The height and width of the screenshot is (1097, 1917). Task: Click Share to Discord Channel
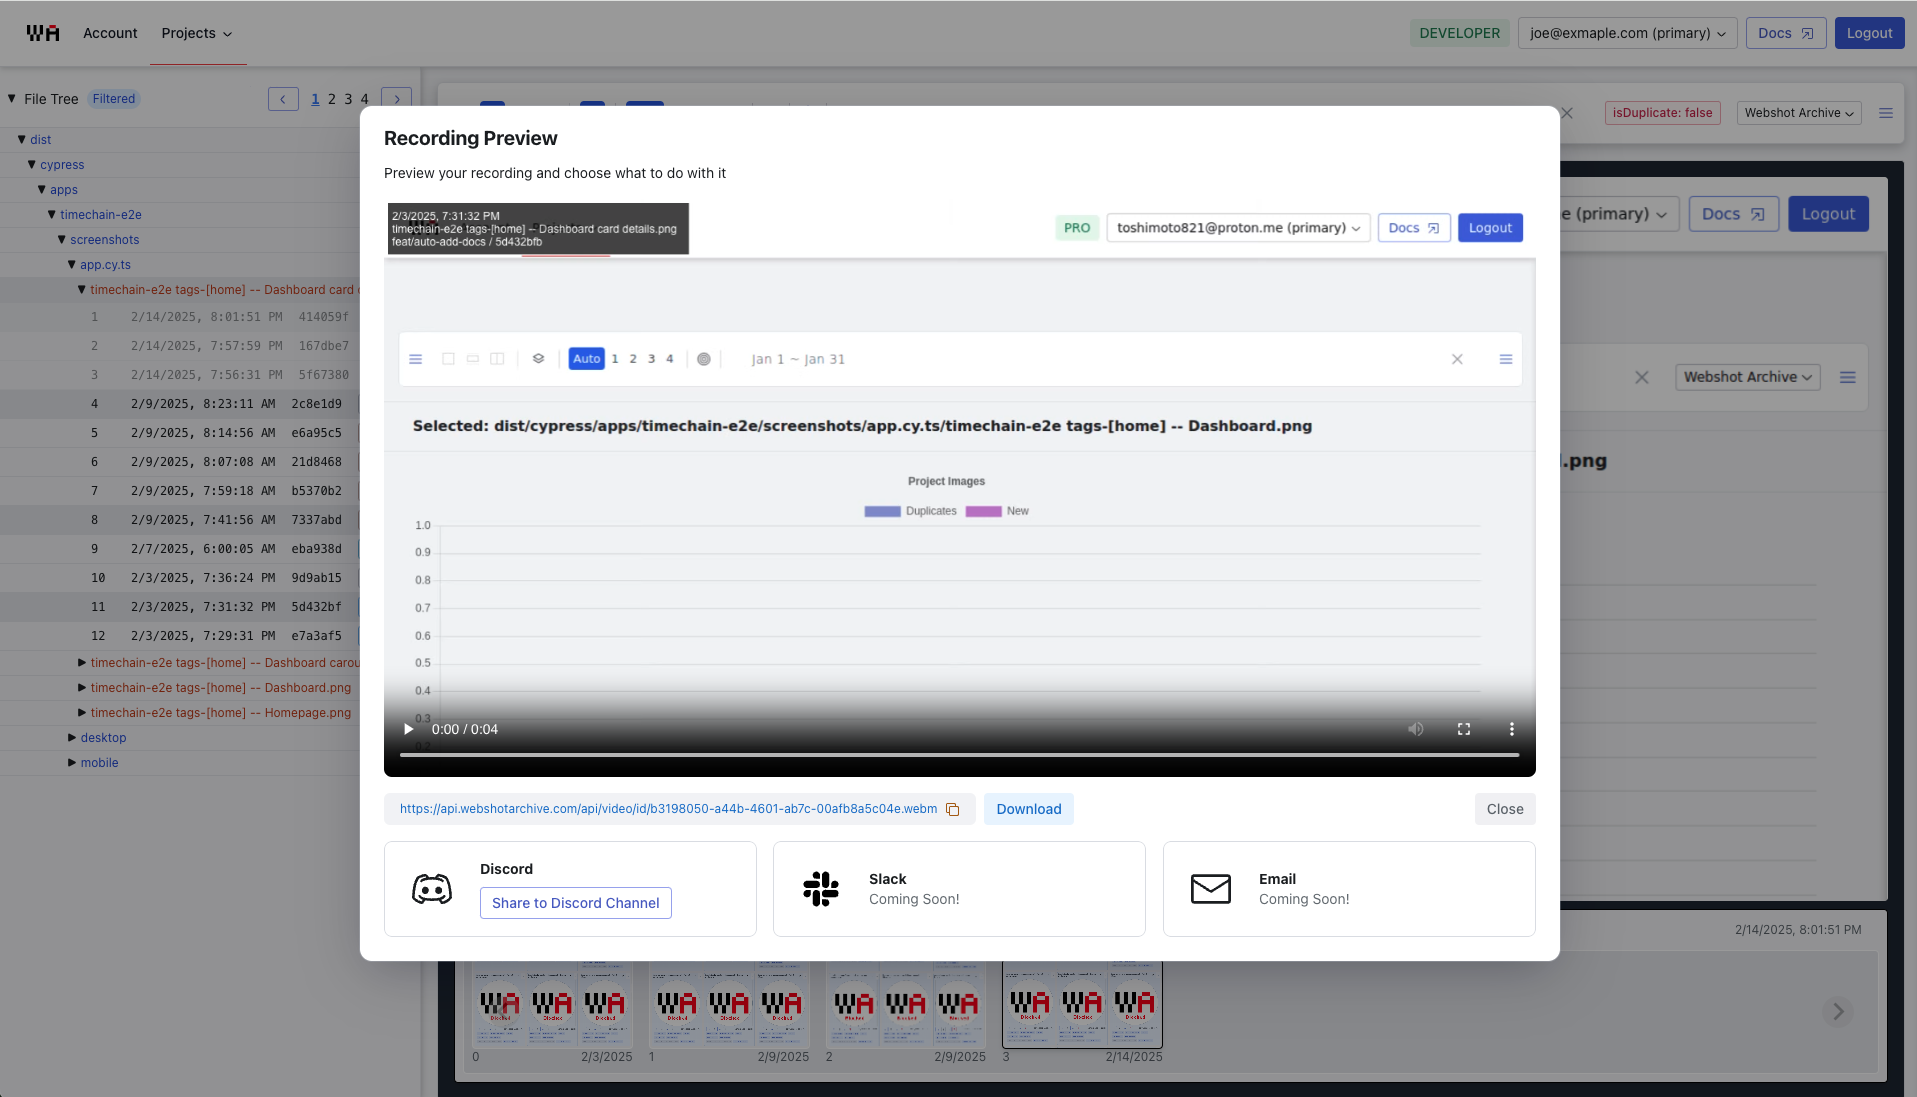pyautogui.click(x=575, y=903)
